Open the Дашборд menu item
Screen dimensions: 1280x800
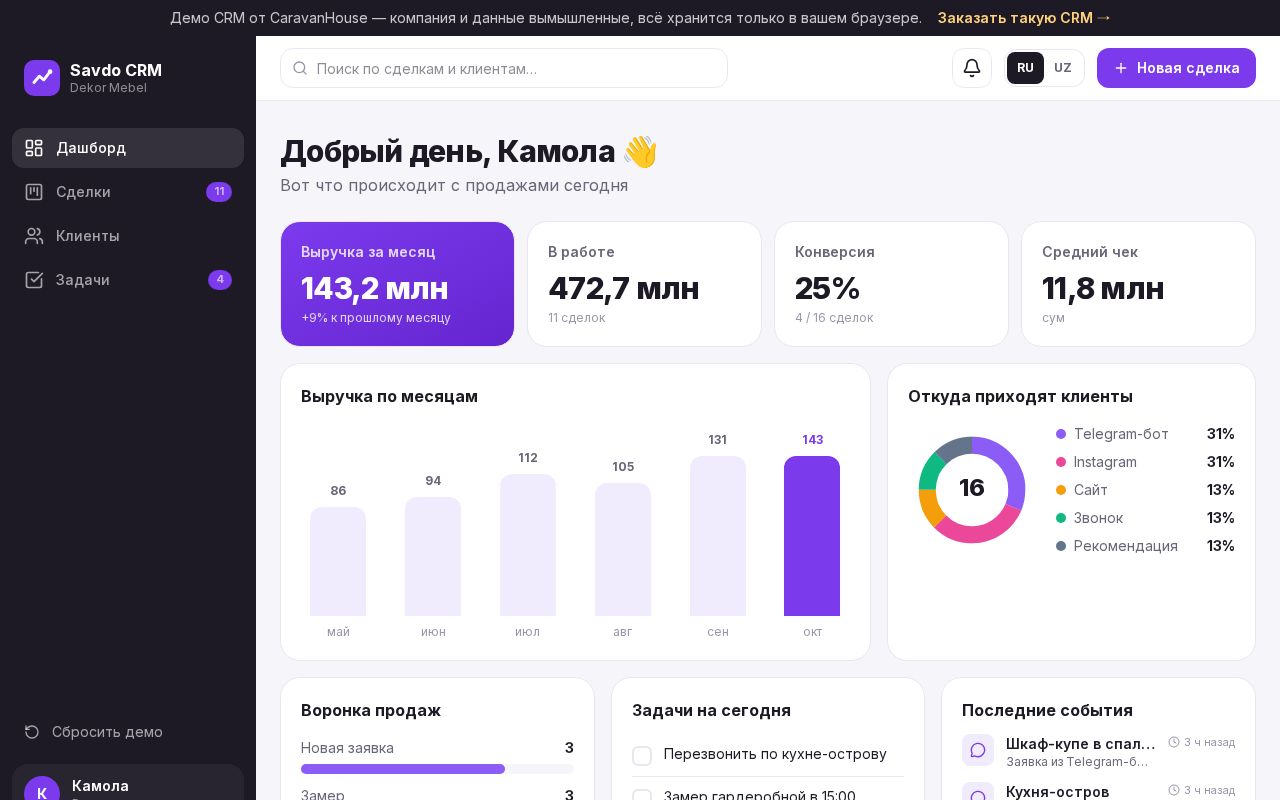click(x=128, y=148)
